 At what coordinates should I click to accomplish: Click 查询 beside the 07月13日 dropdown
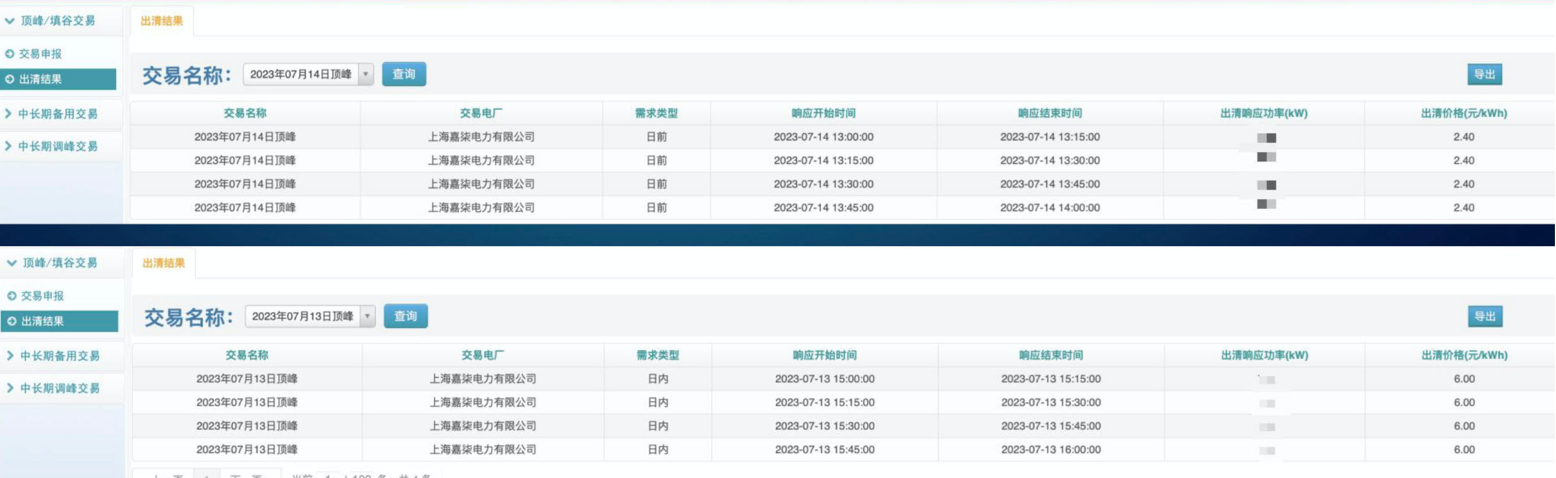405,316
